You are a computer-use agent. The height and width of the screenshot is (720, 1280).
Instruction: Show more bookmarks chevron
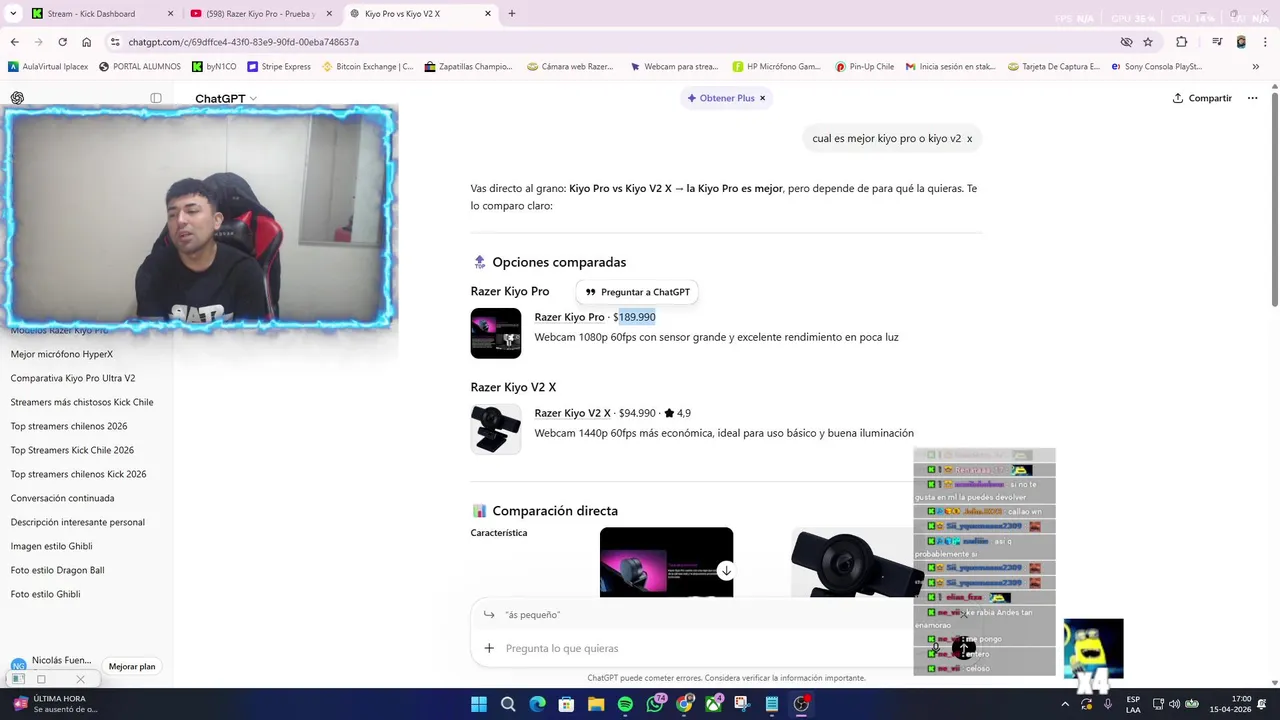point(1256,67)
